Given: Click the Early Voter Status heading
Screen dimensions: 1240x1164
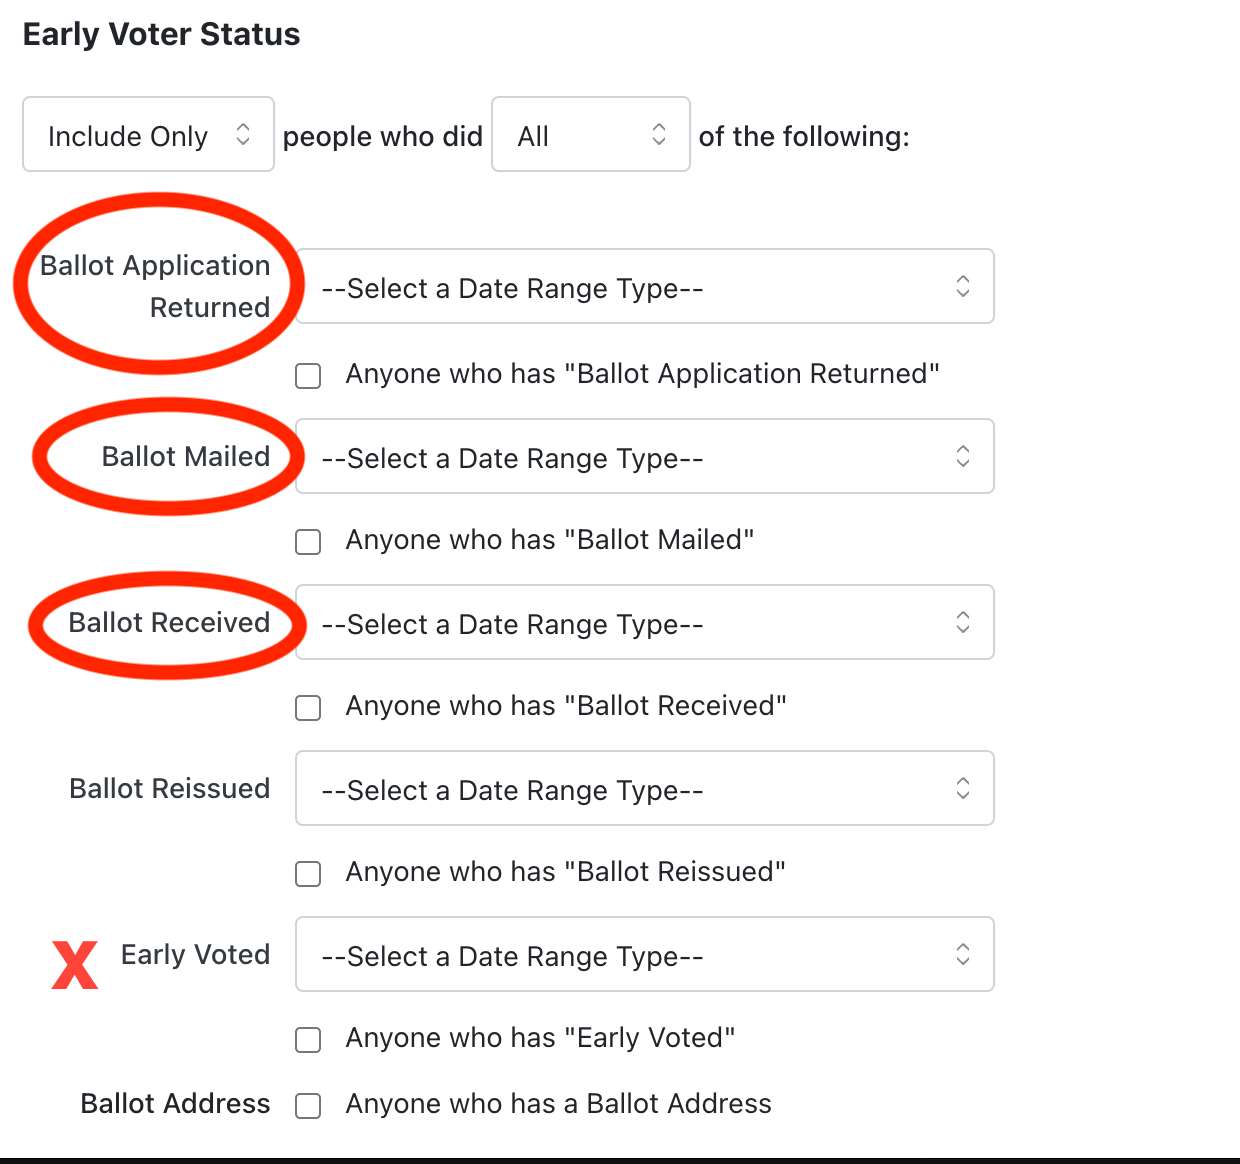Looking at the screenshot, I should pyautogui.click(x=161, y=34).
